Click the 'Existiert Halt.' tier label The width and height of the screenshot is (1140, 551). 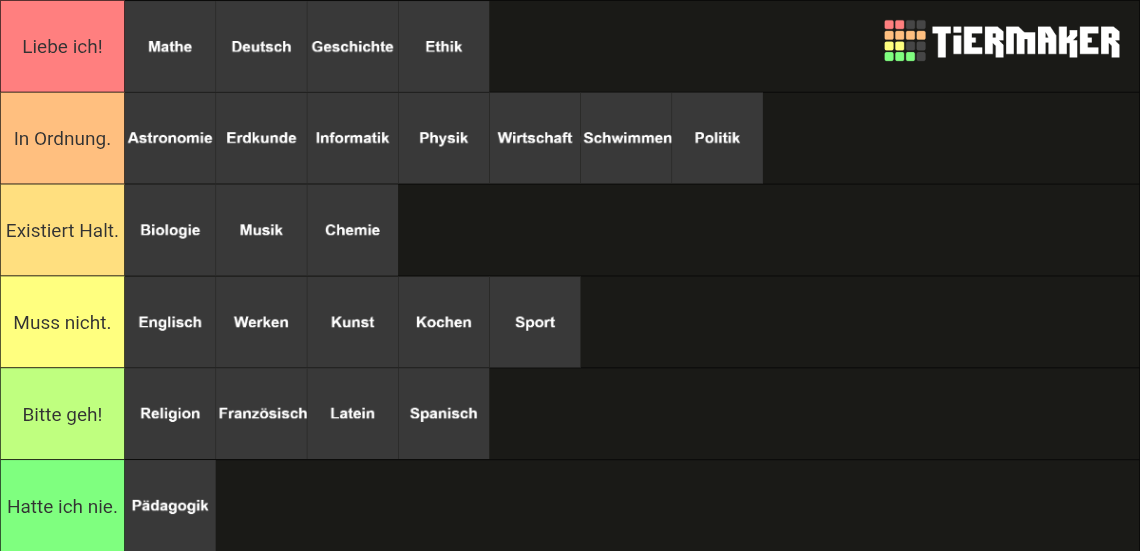62,230
